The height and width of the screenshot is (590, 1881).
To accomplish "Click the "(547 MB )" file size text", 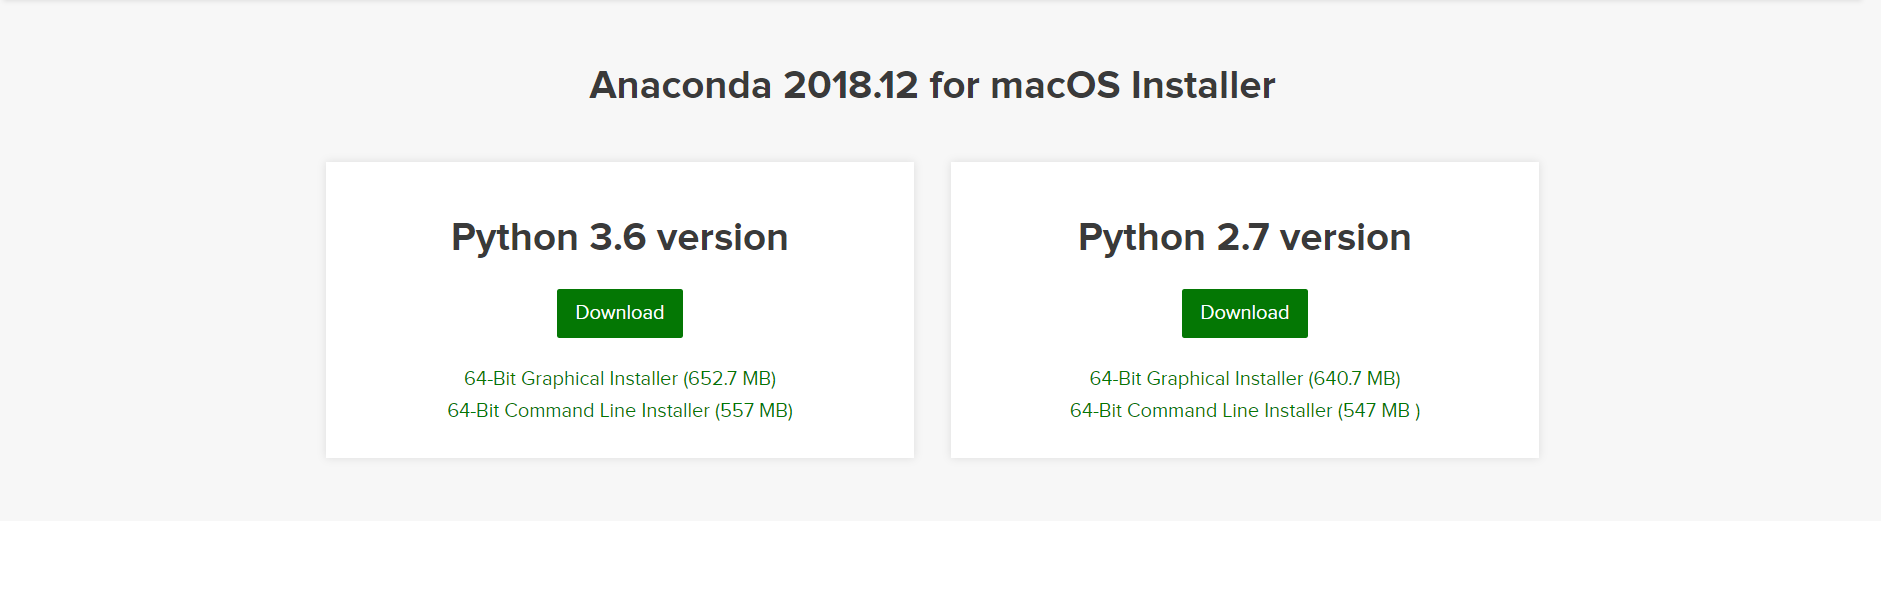I will [x=1379, y=411].
